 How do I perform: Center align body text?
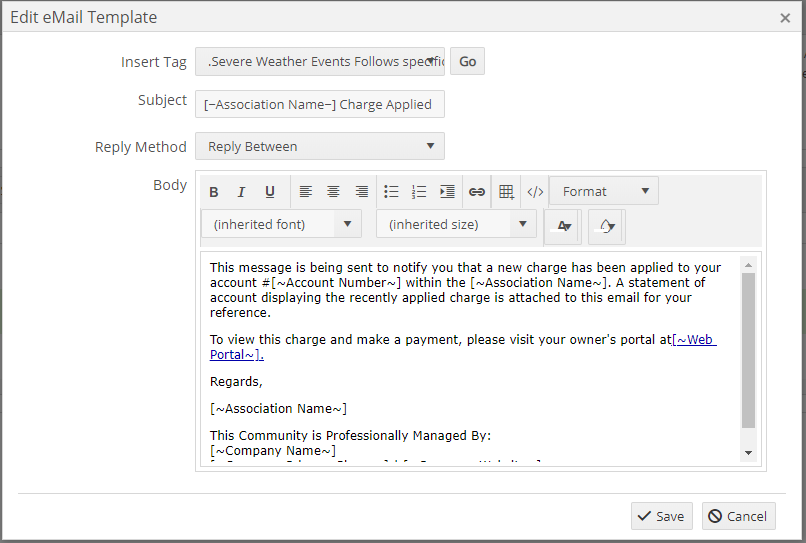333,192
